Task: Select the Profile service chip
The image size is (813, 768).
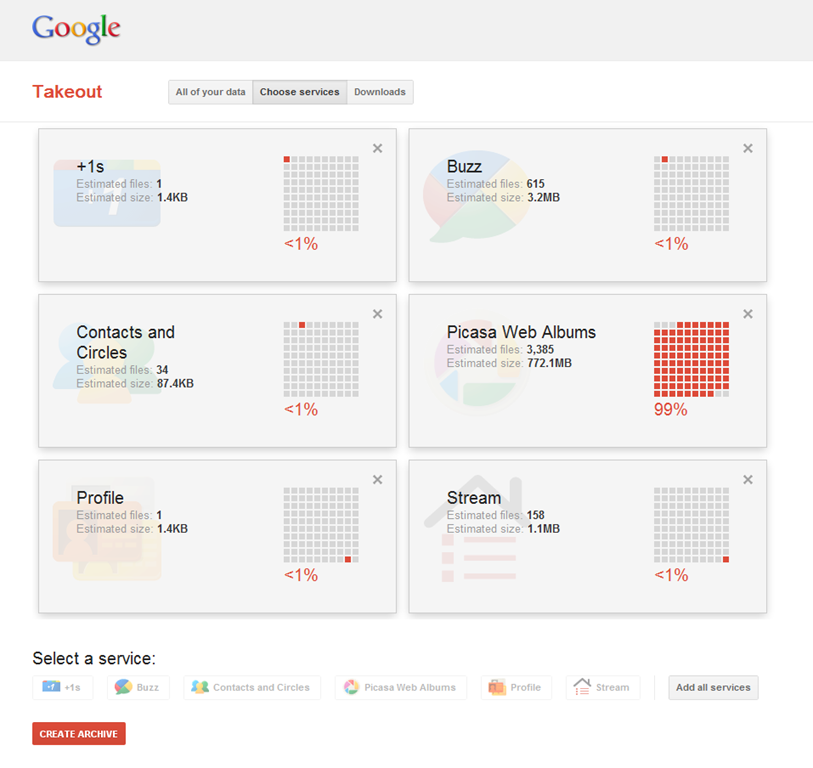Action: [515, 688]
